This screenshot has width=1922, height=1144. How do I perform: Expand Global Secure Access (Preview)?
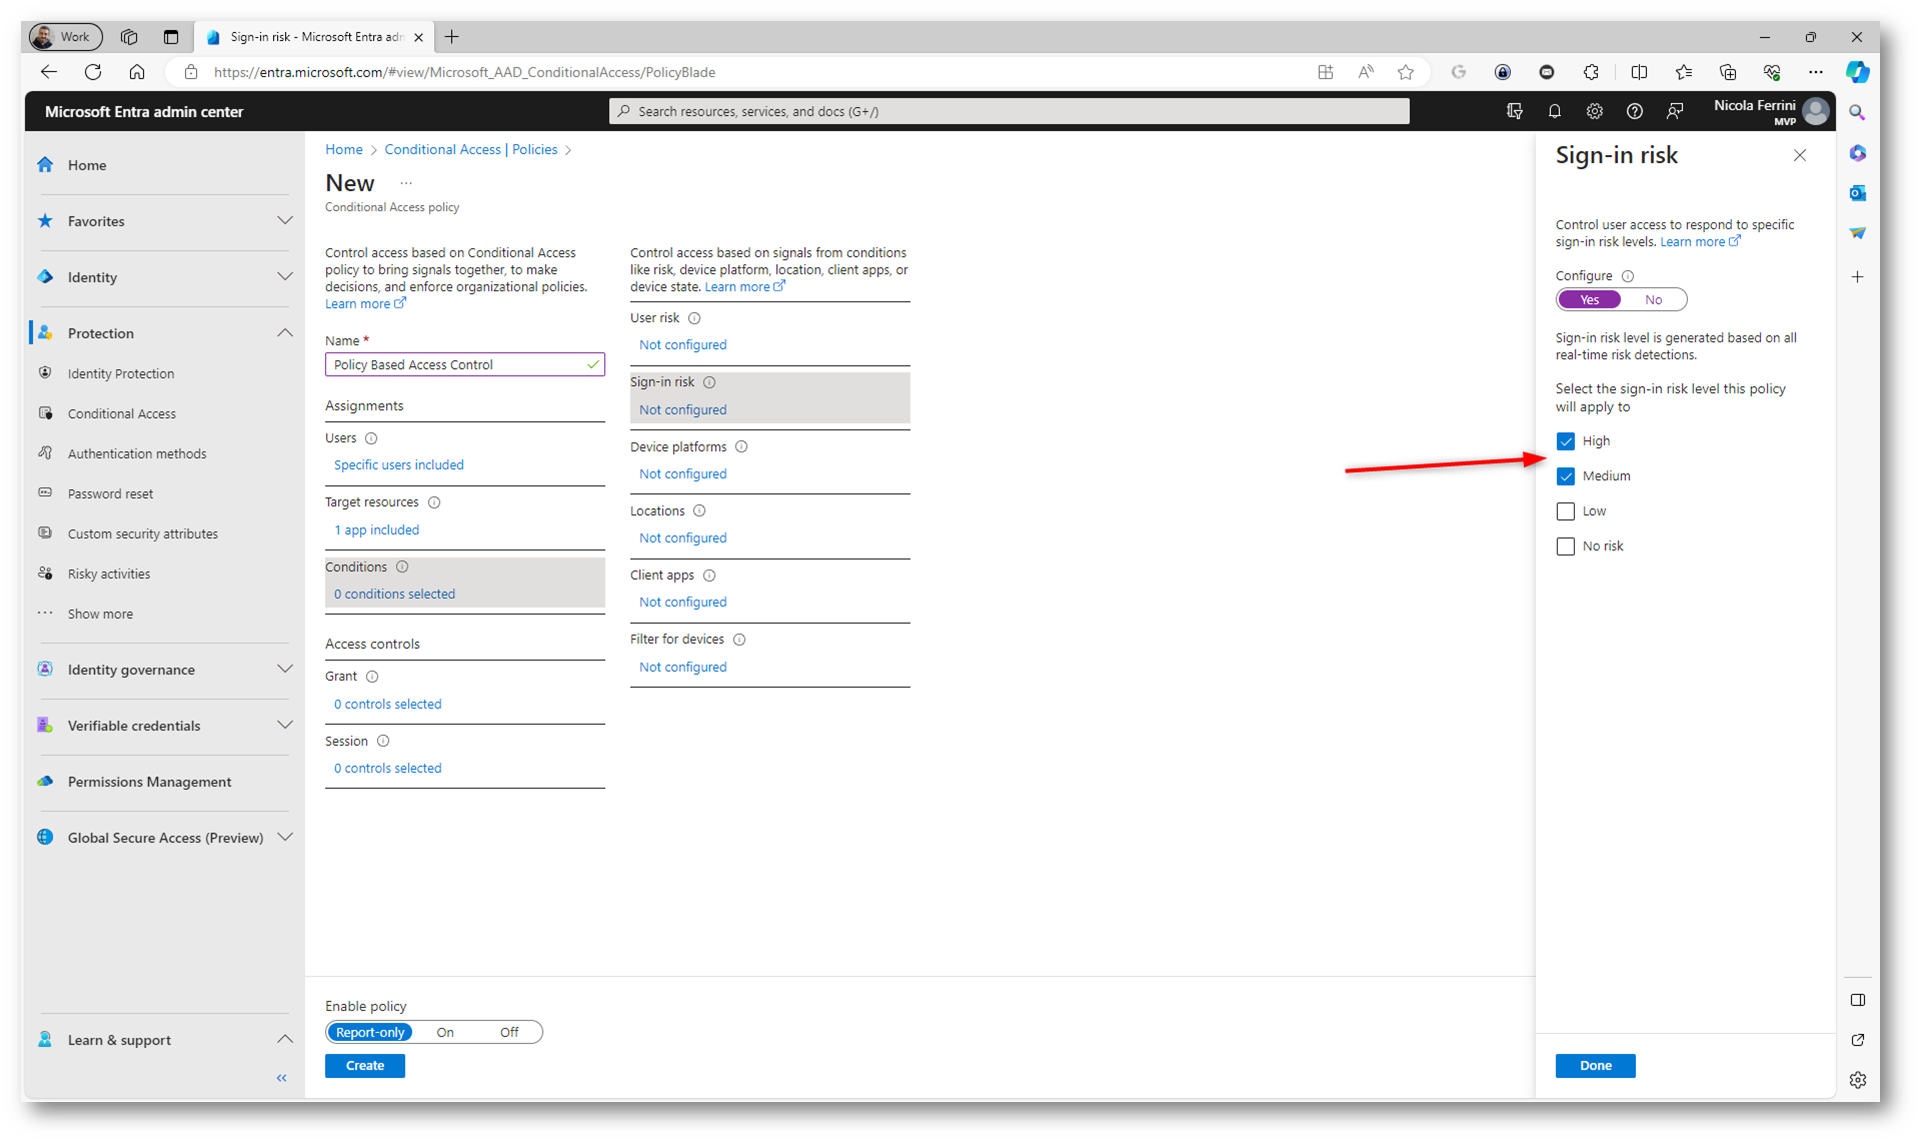click(x=285, y=837)
